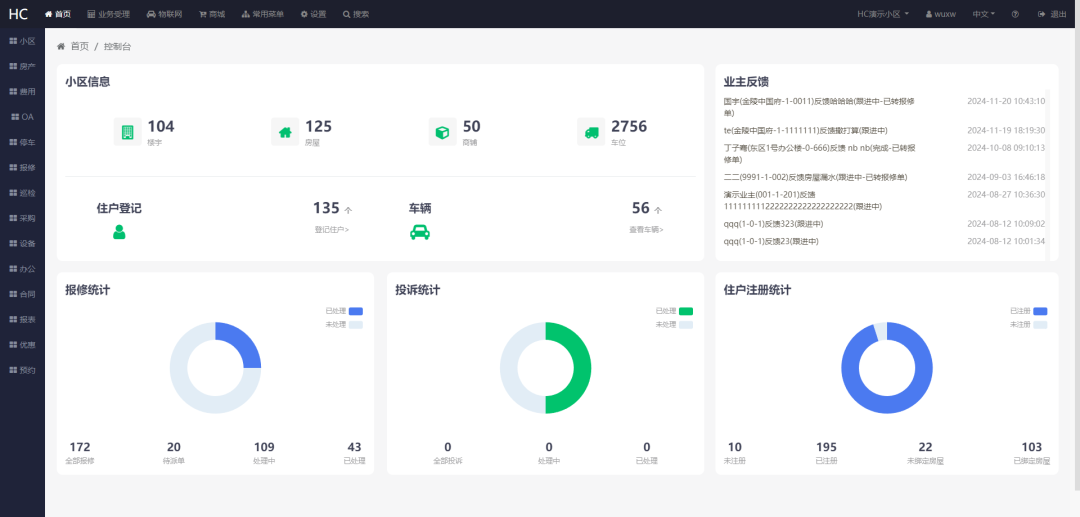Viewport: 1080px width, 517px height.
Task: Click the 业主反馈 list scrollbar
Action: click(1048, 170)
